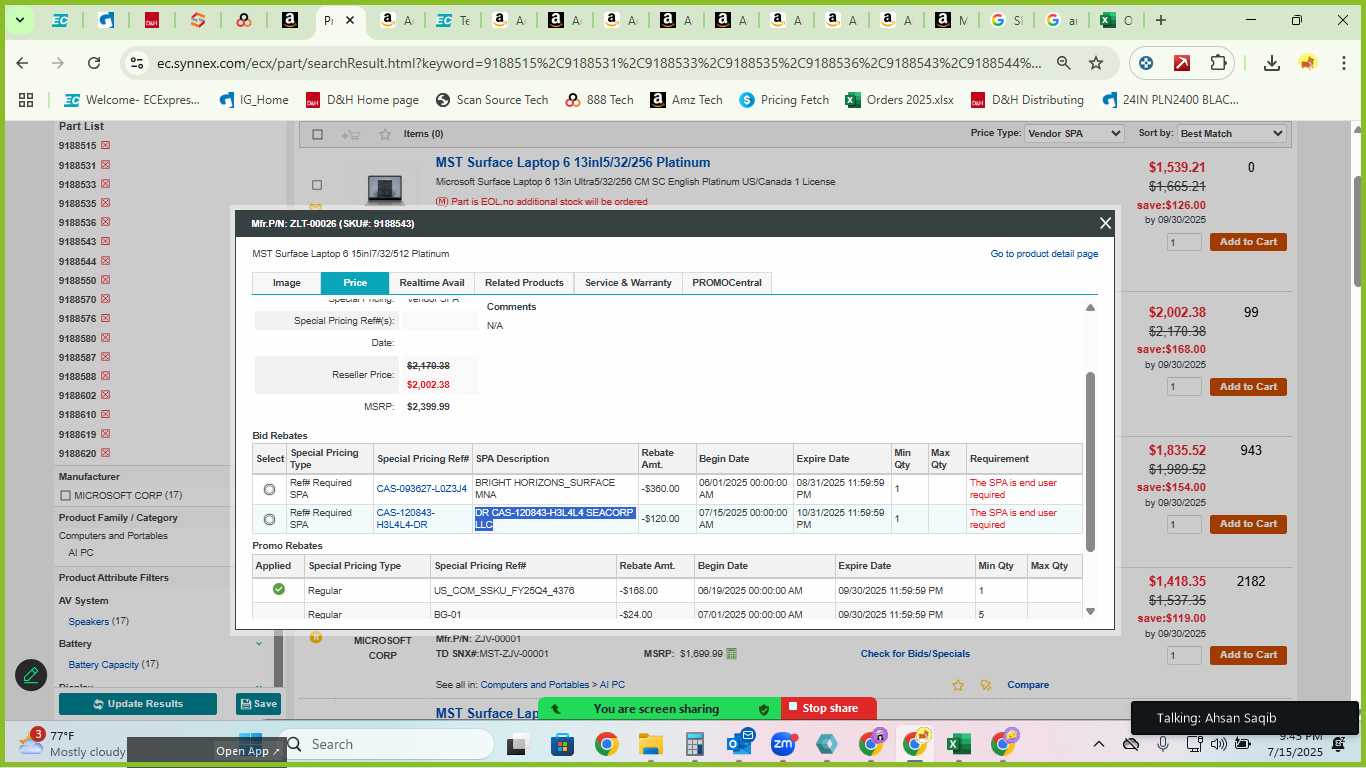Screen dimensions: 1366x768
Task: Click calculator icon next to MSRP $1,699.99
Action: 732,654
